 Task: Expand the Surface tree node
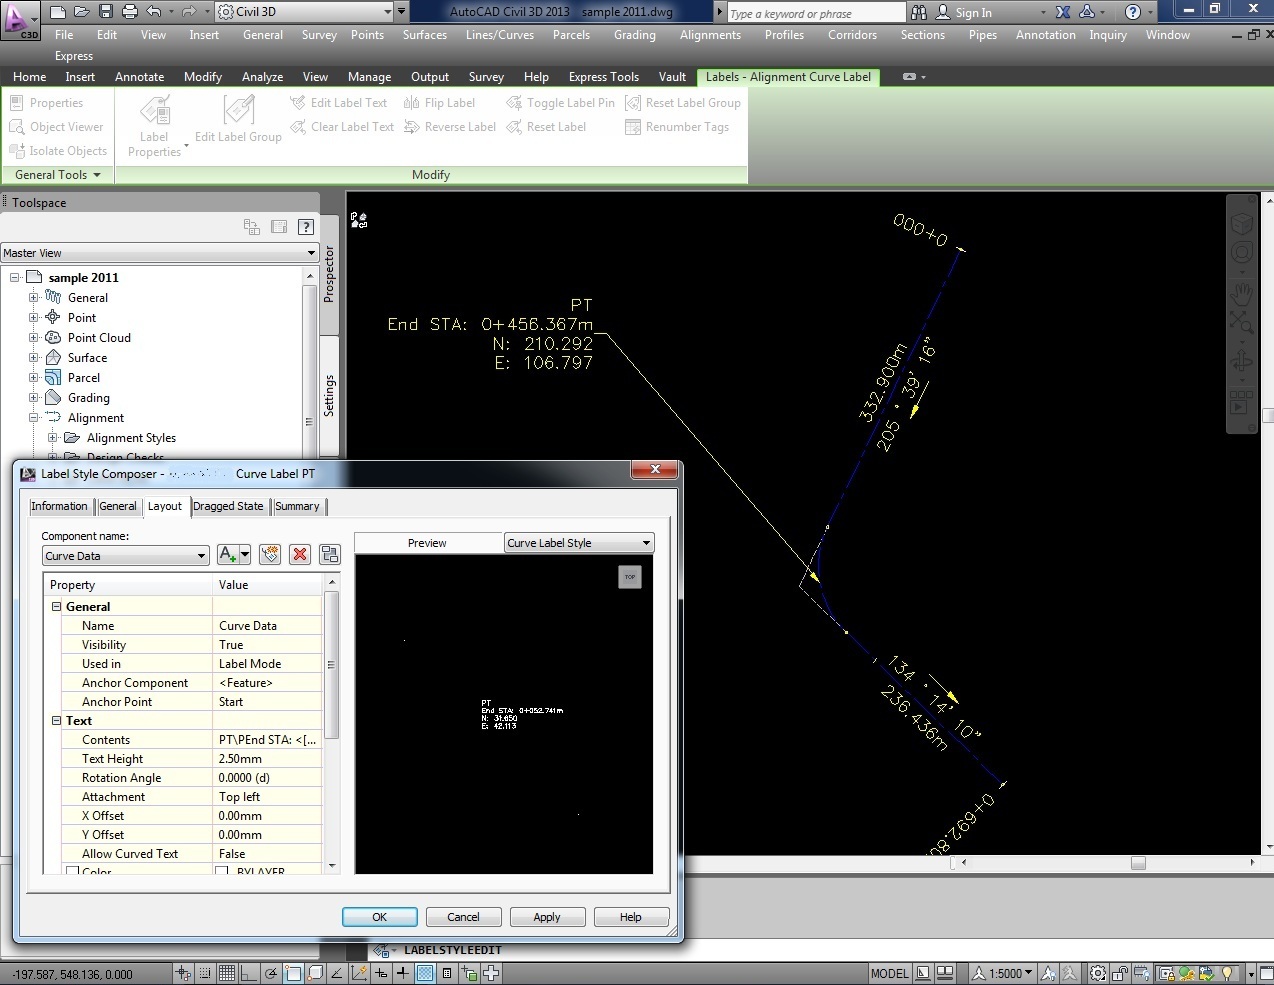[34, 358]
